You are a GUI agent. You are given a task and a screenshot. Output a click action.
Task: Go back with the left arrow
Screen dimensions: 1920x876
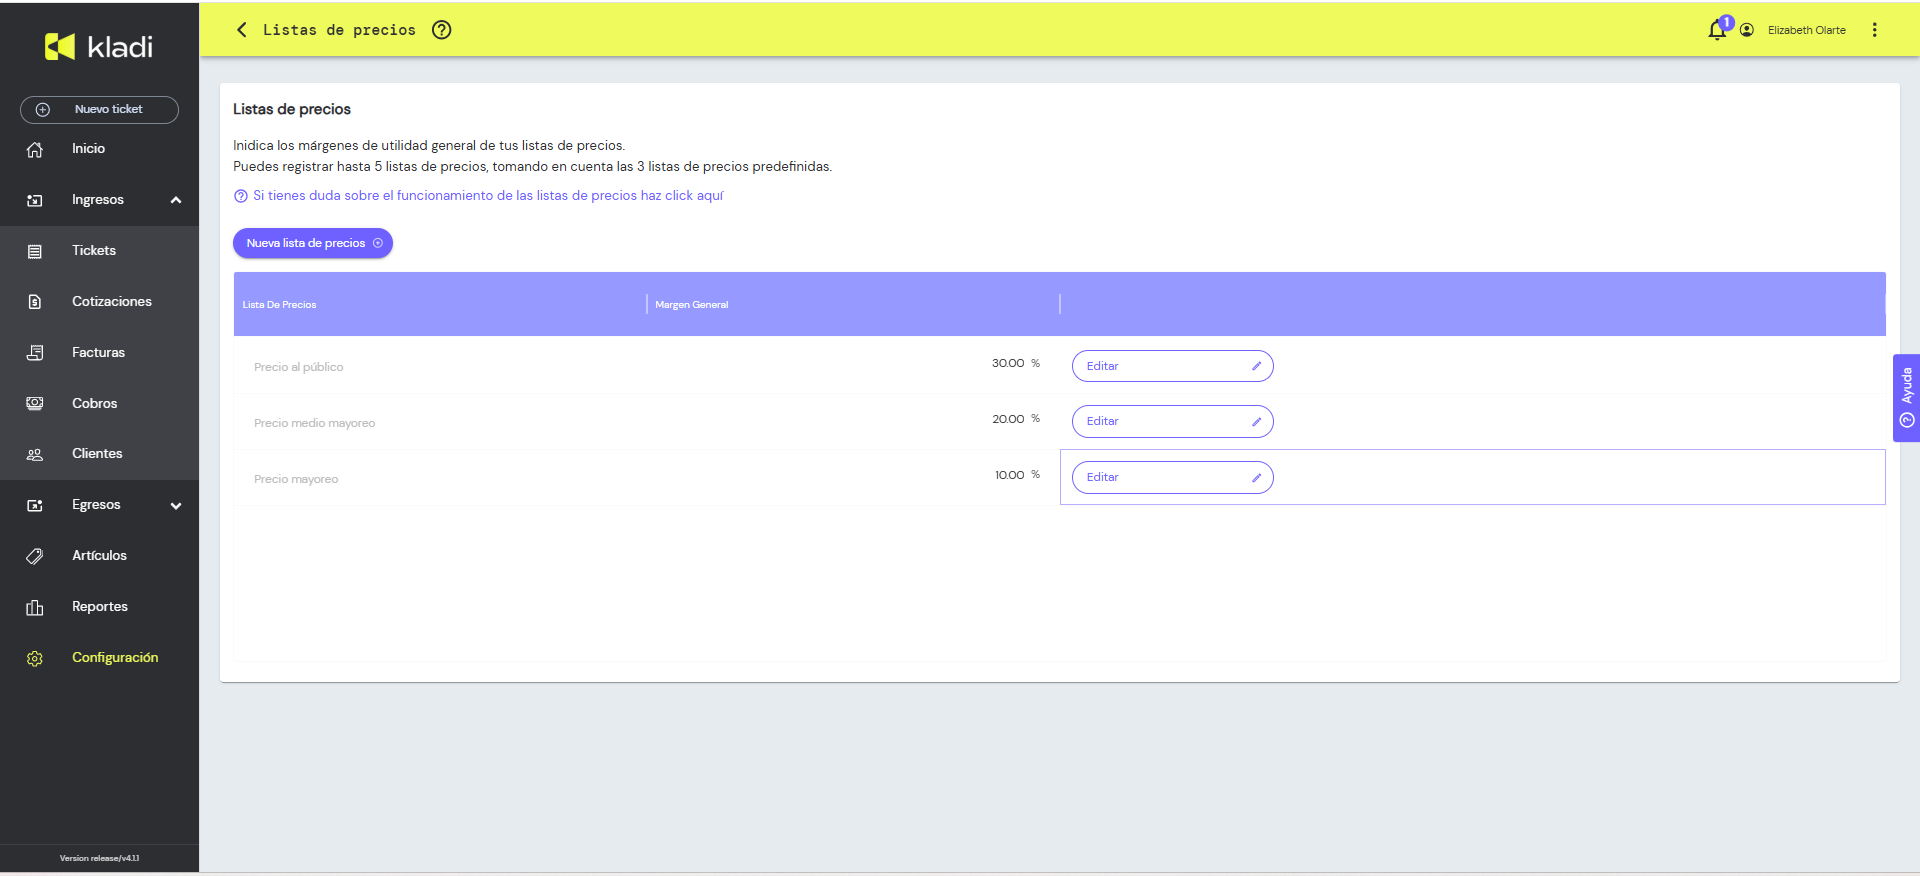tap(241, 30)
